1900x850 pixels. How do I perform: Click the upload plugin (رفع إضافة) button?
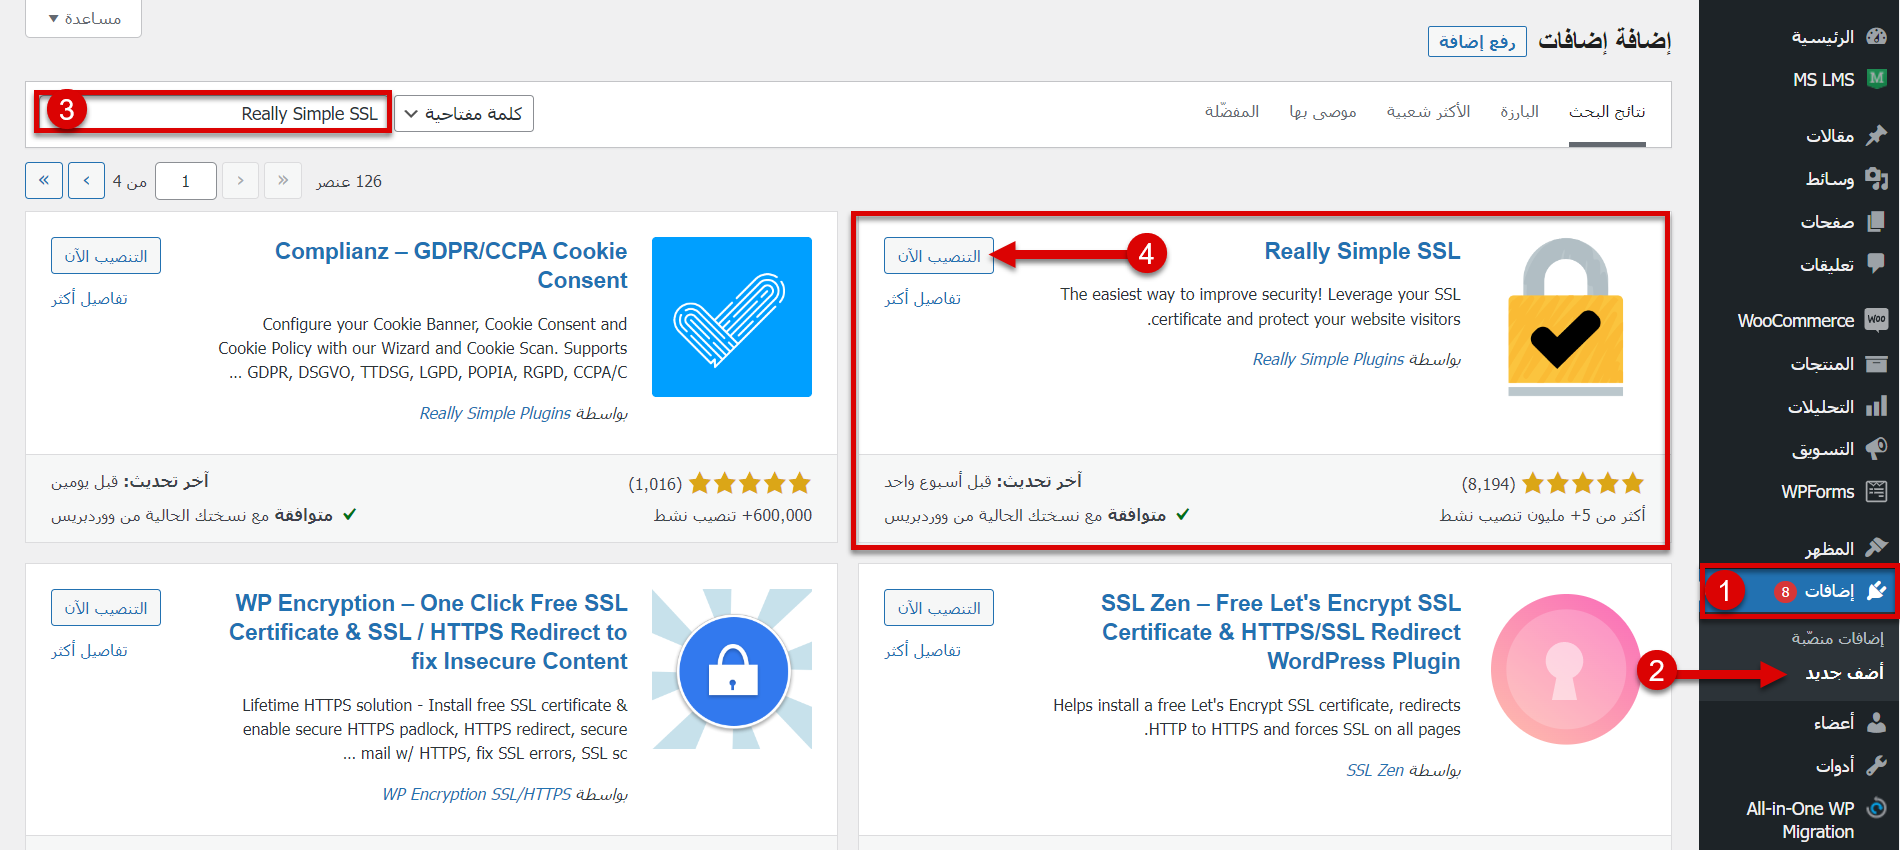click(1477, 41)
